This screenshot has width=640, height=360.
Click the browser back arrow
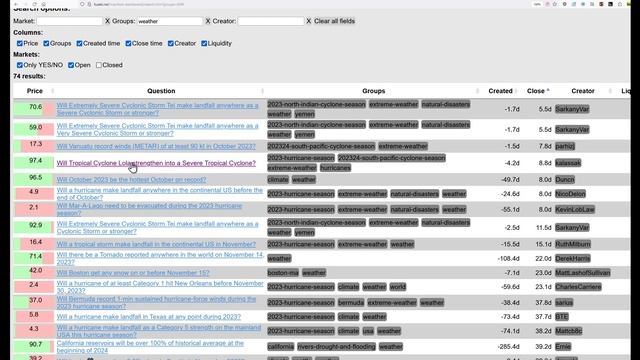16,4
